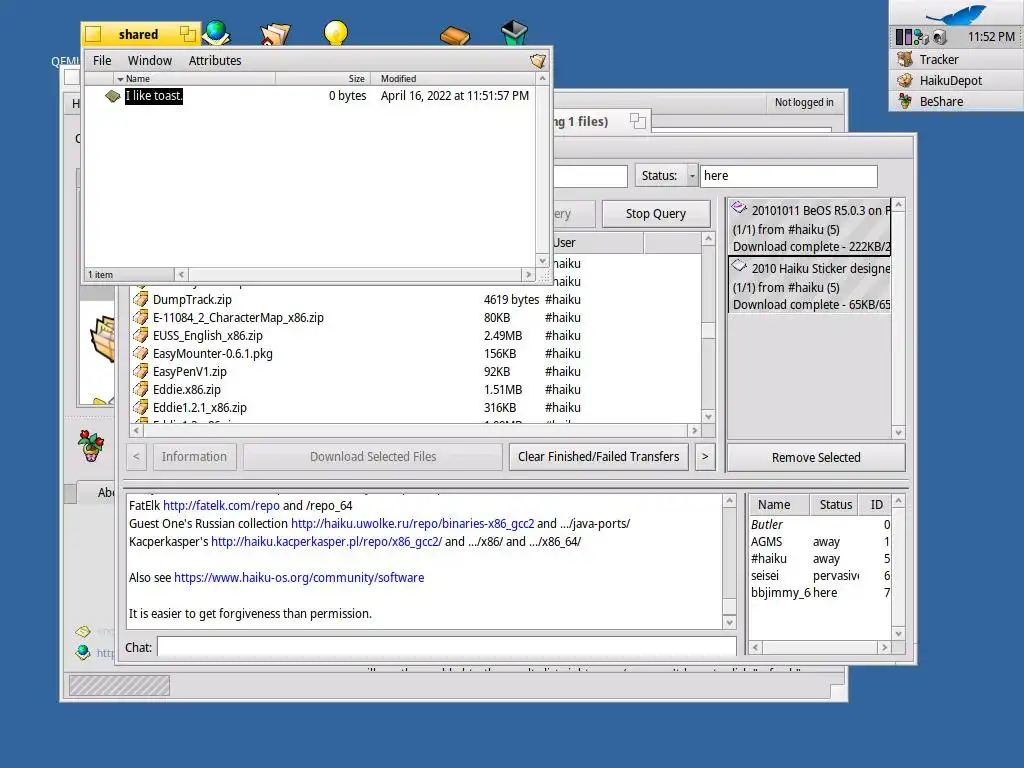Click the User column header in BeShare results

coord(598,243)
